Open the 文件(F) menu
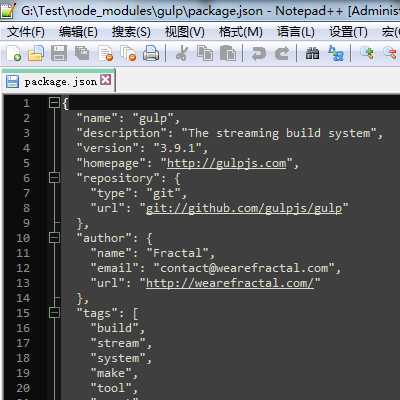Image resolution: width=400 pixels, height=400 pixels. tap(26, 32)
